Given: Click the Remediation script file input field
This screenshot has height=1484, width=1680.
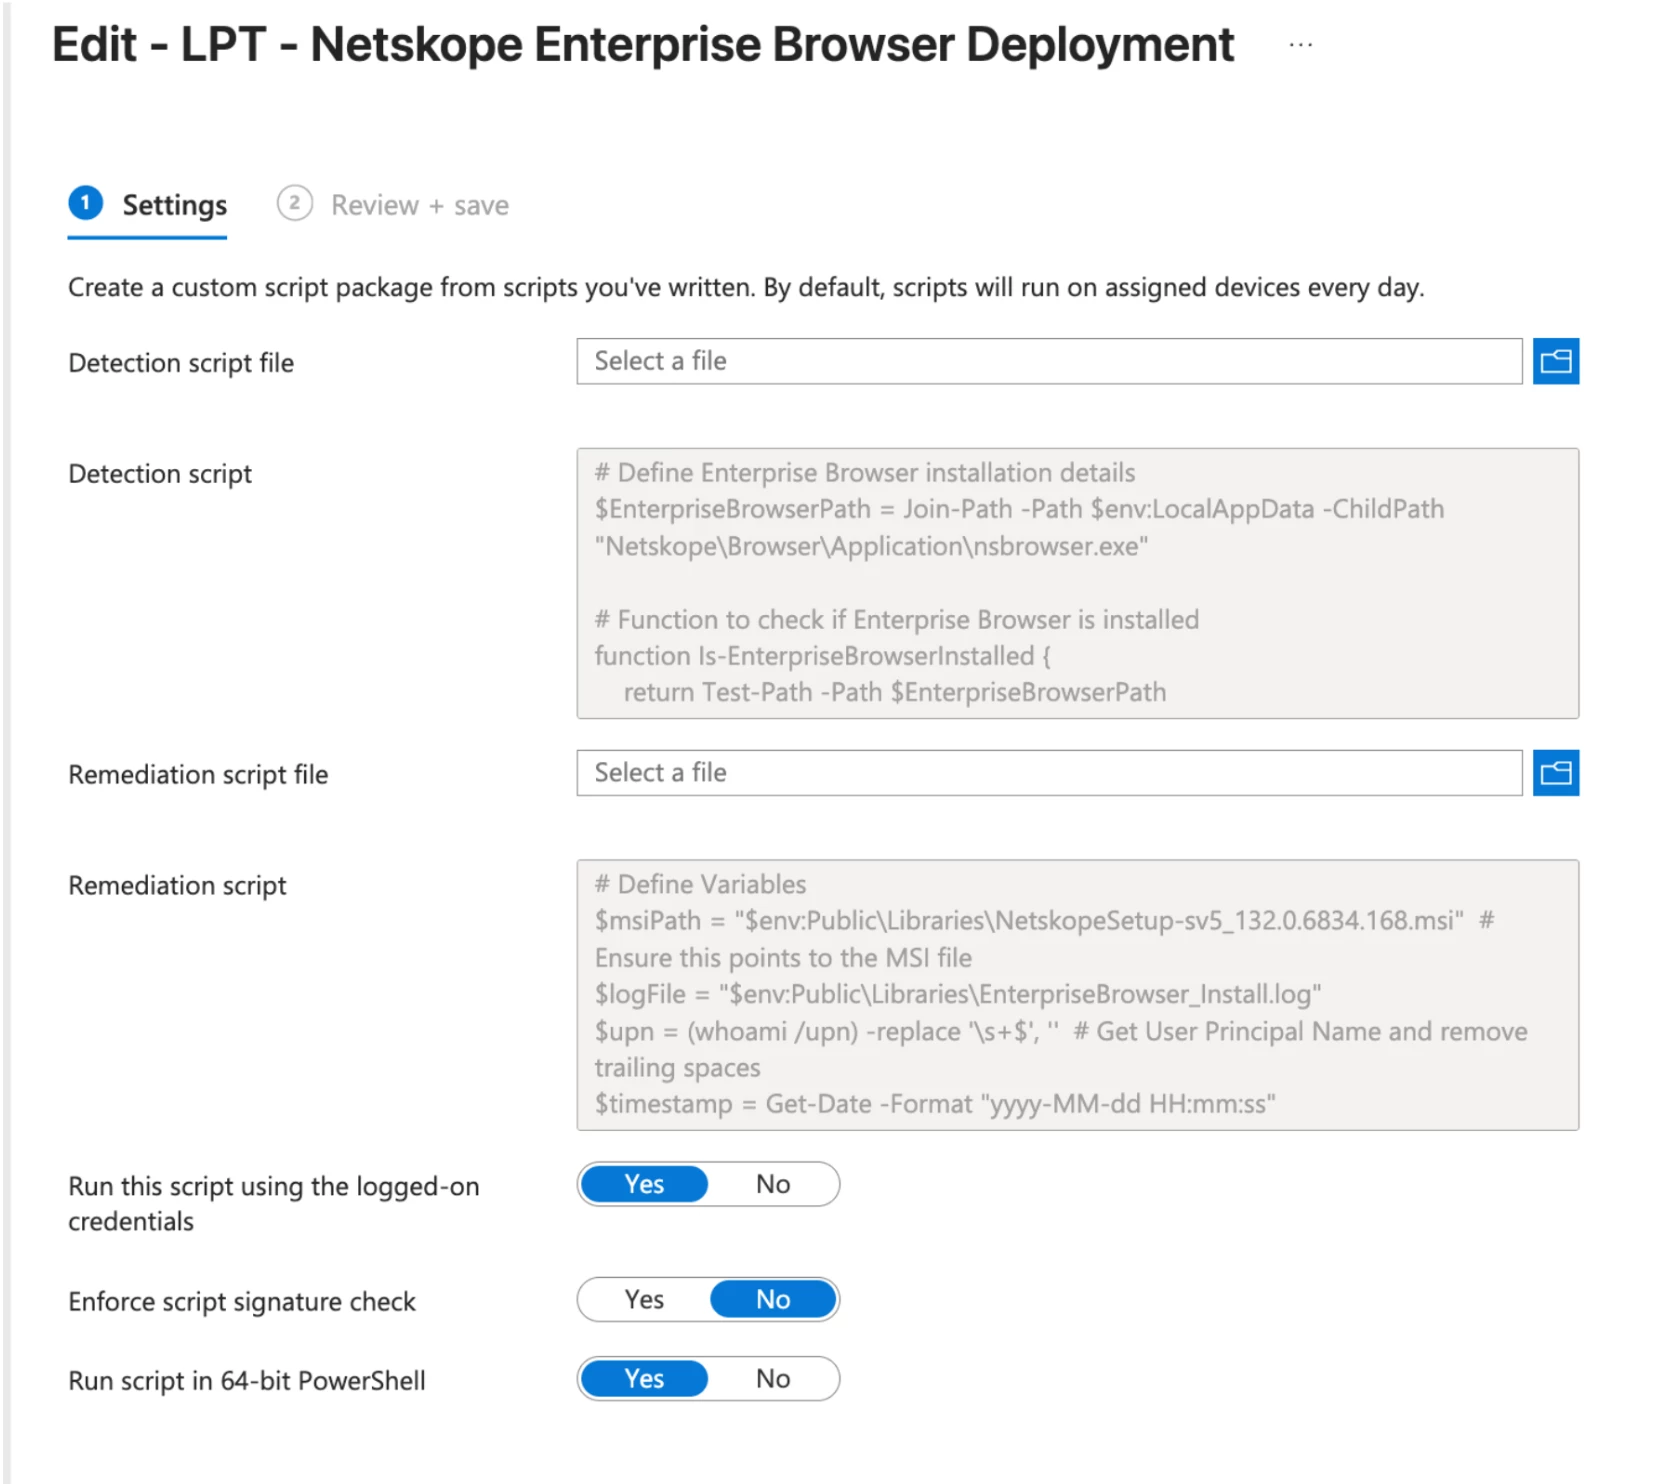Looking at the screenshot, I should click(x=1049, y=773).
